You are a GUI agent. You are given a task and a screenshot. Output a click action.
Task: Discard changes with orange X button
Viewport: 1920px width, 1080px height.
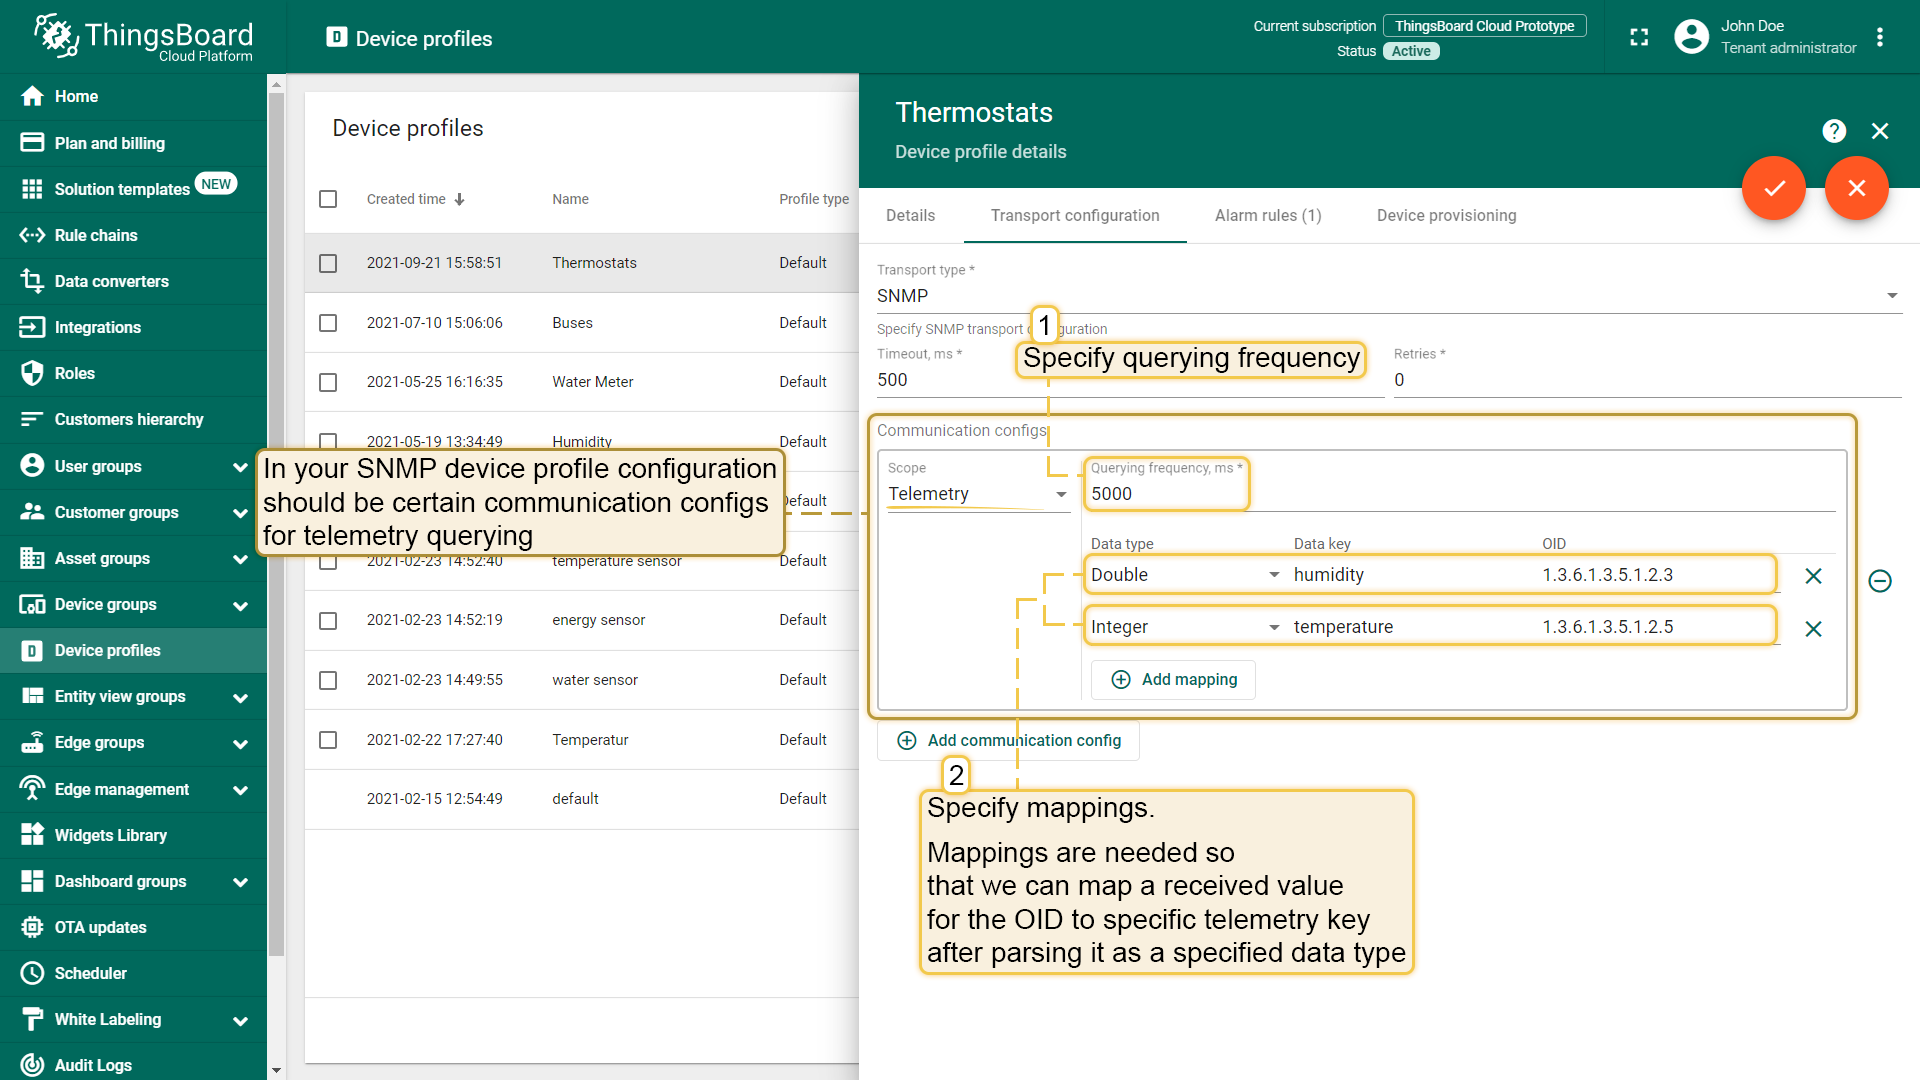pos(1856,188)
